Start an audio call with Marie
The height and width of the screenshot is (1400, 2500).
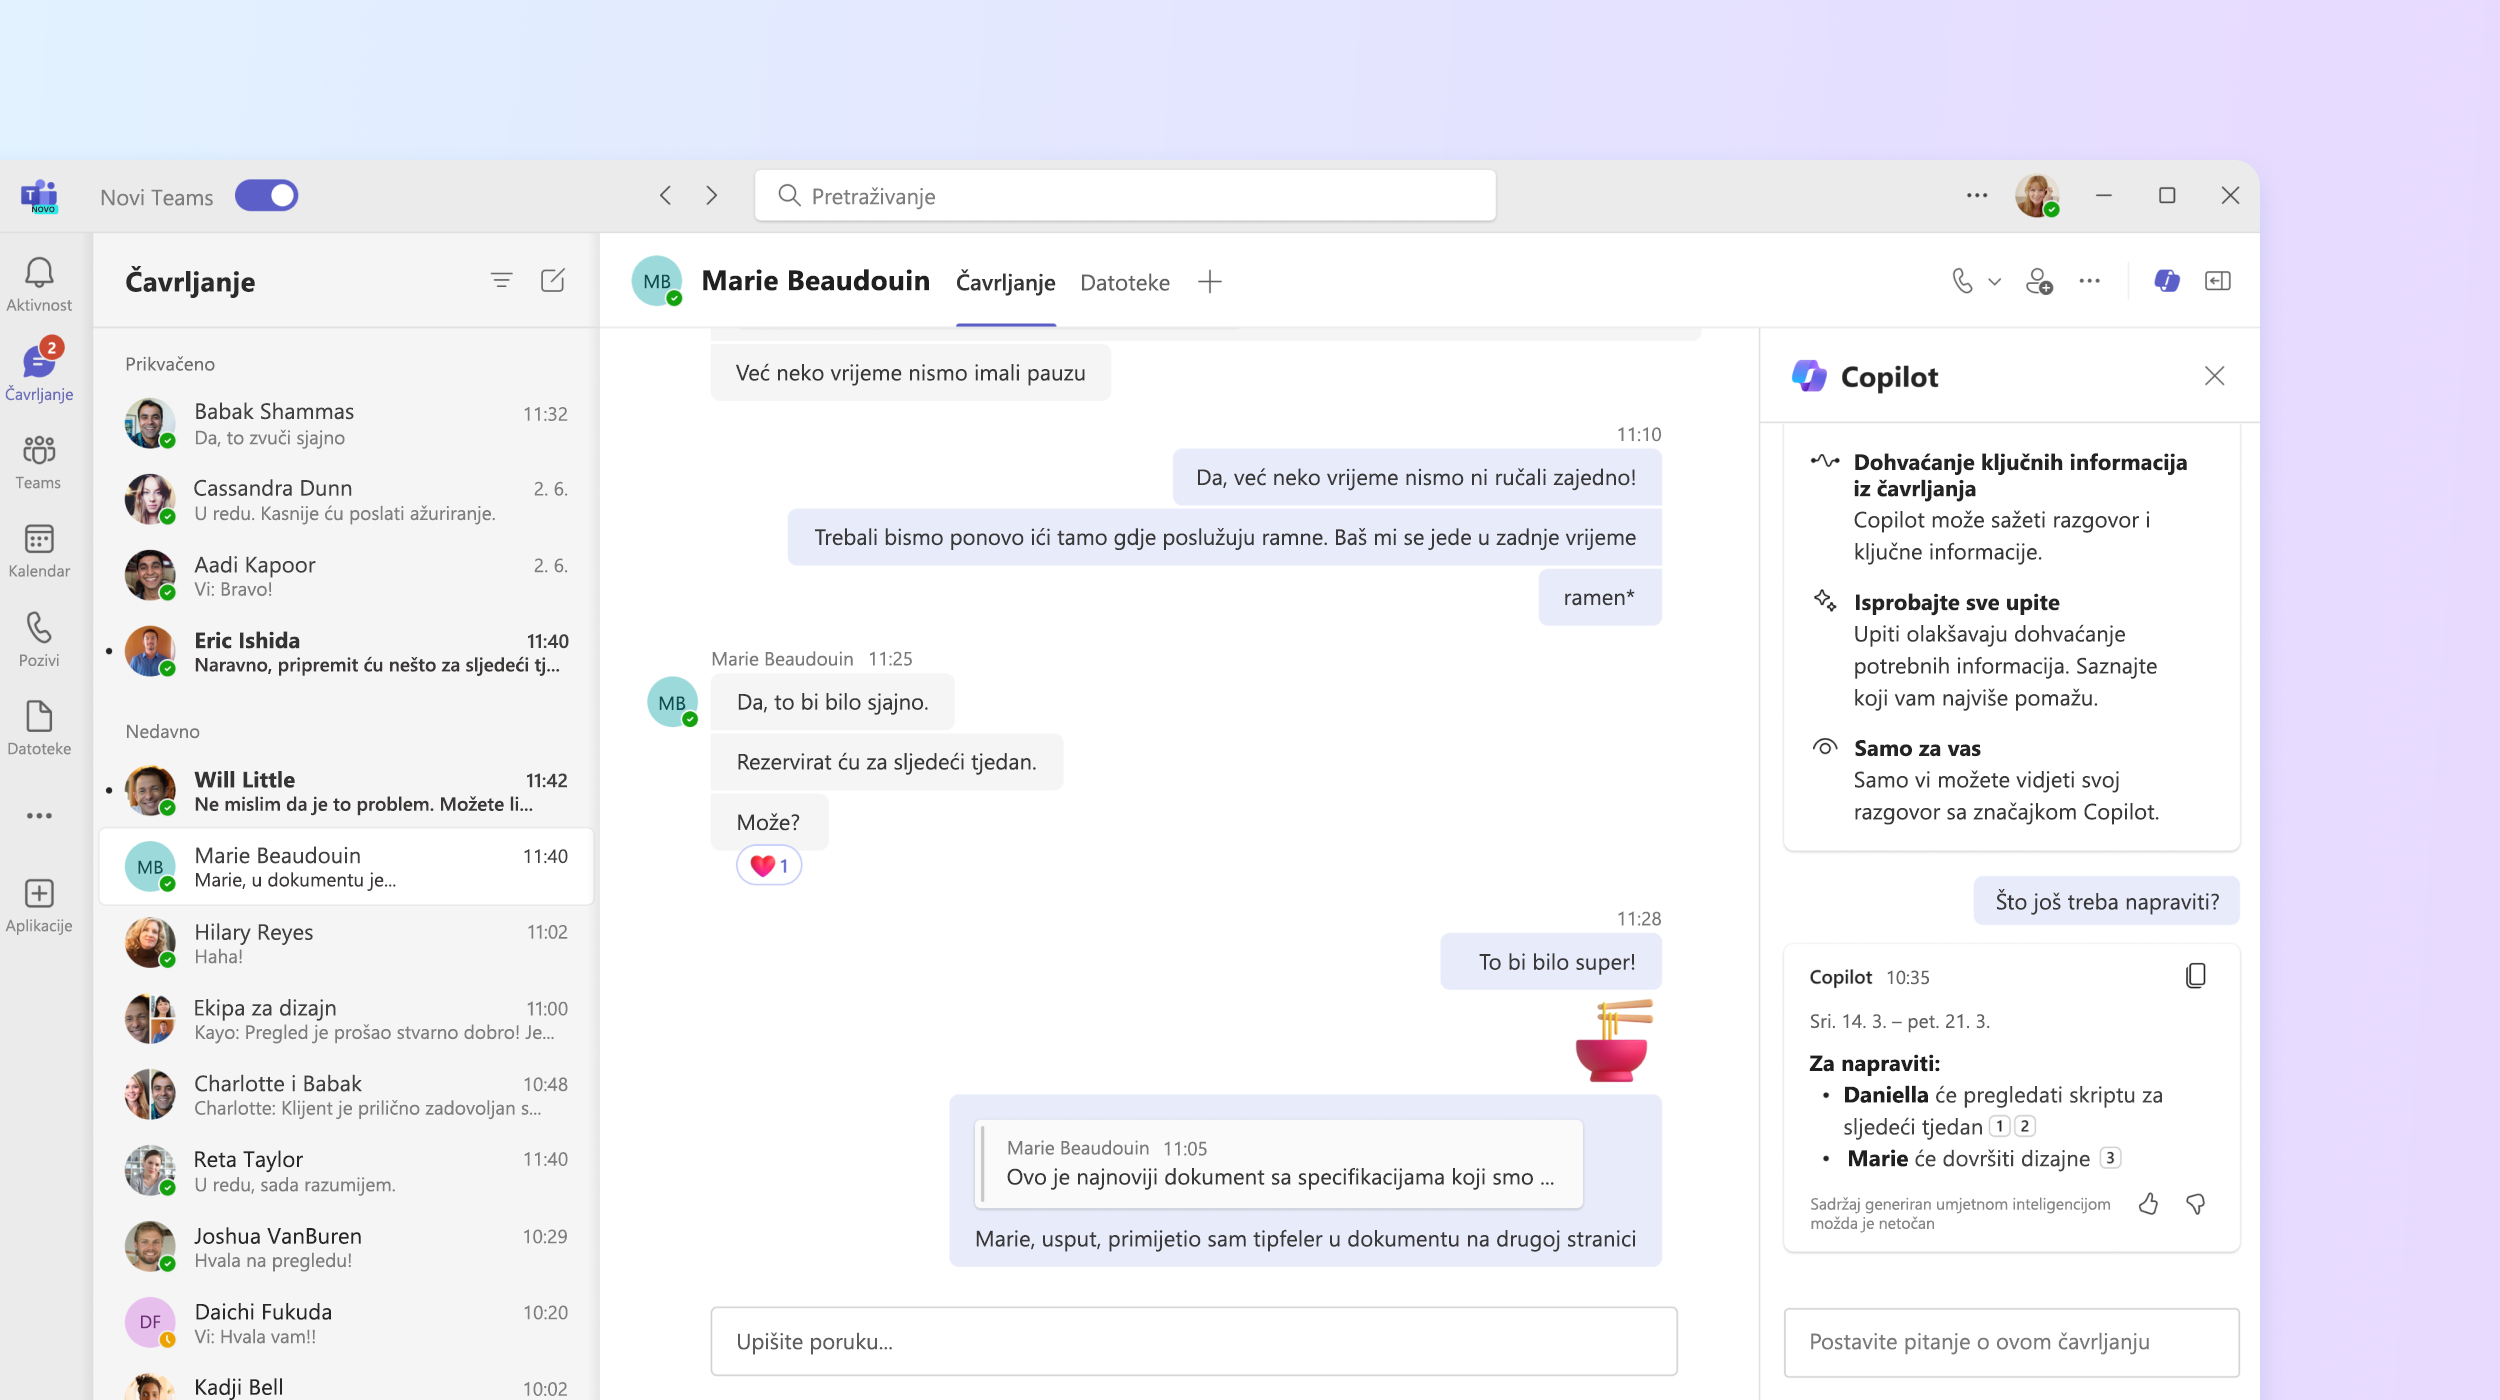1962,281
